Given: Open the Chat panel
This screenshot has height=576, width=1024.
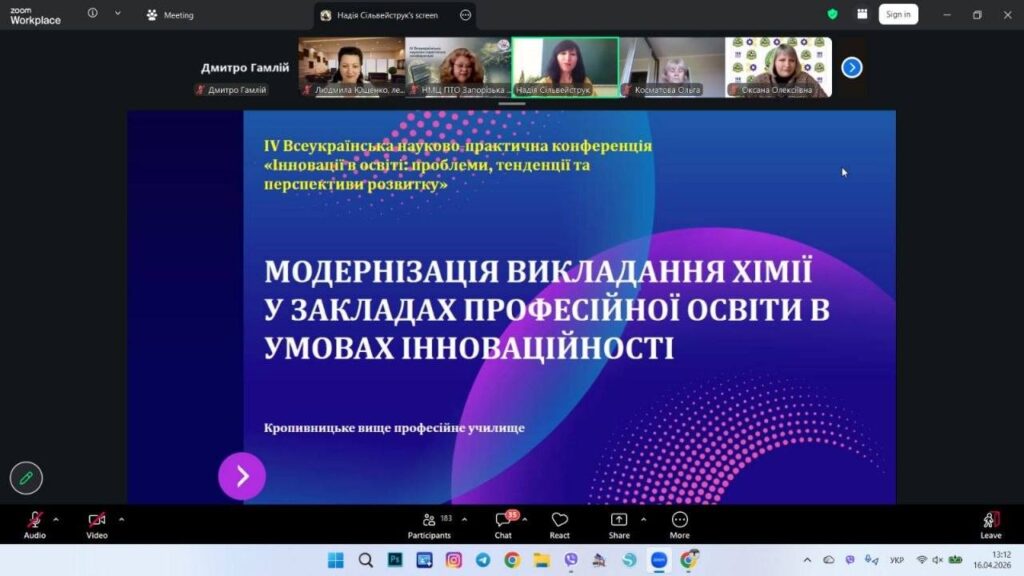Looking at the screenshot, I should coord(503,521).
